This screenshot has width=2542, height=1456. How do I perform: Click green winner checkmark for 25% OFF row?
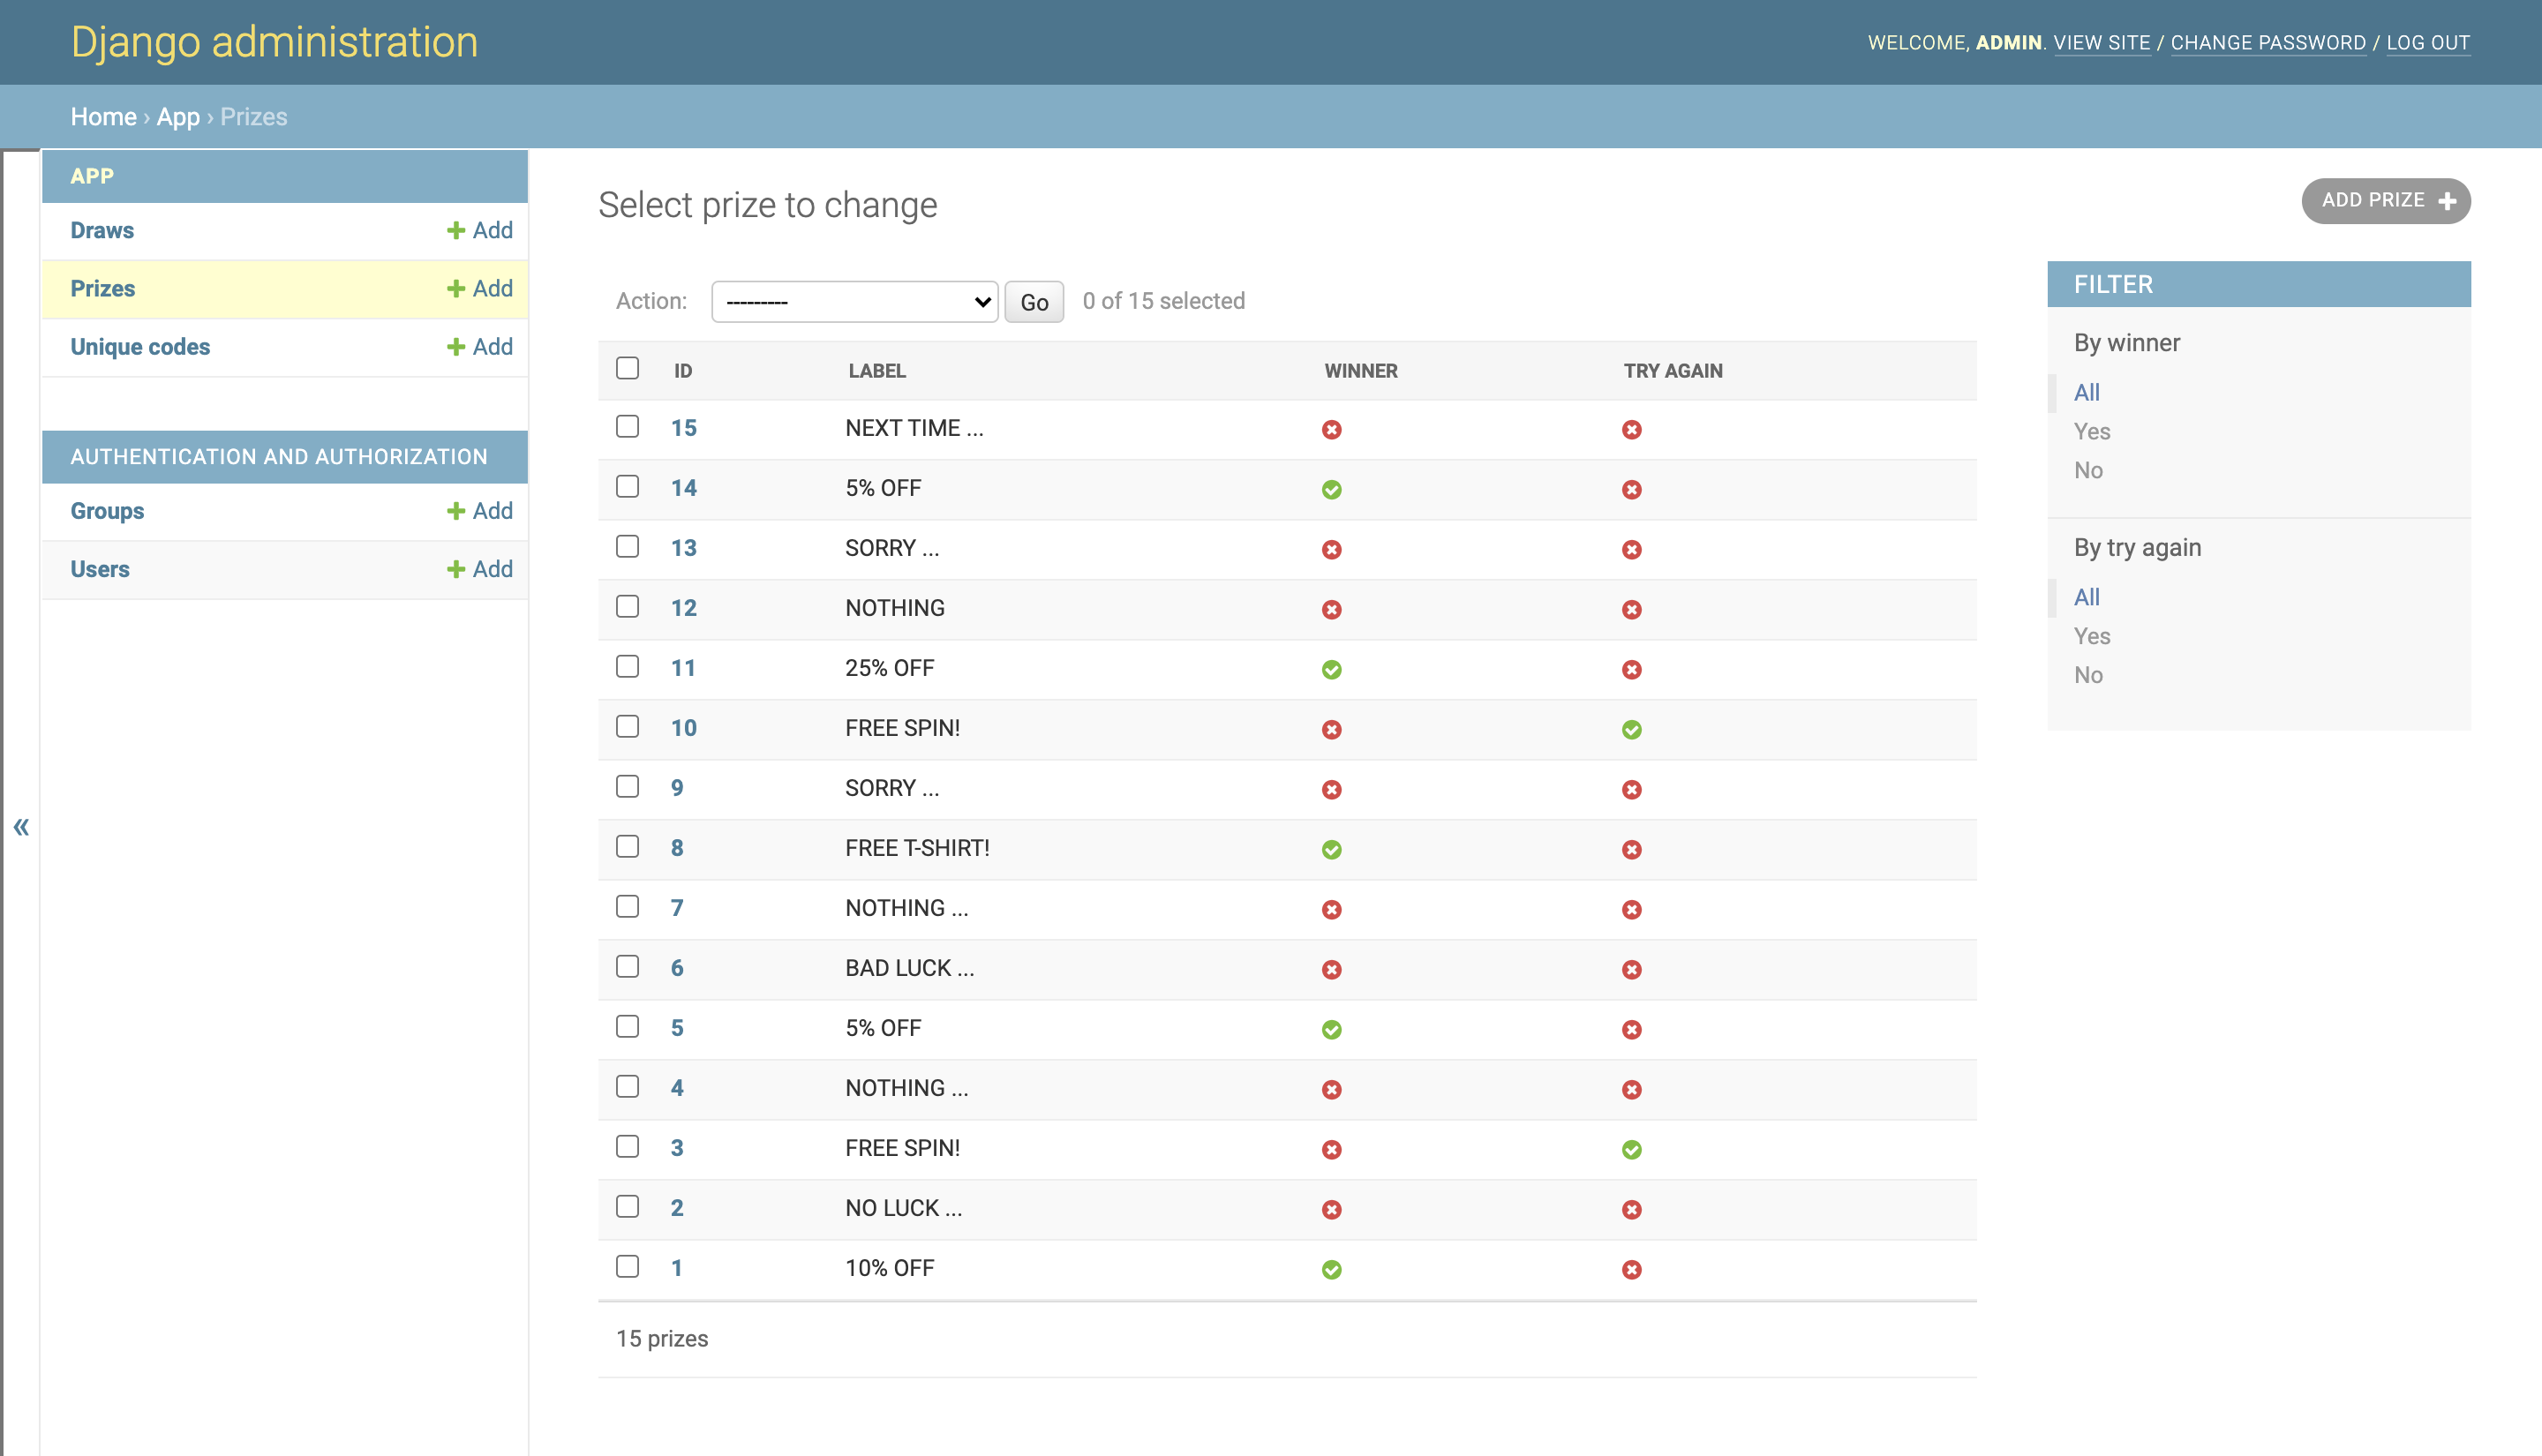[x=1331, y=669]
